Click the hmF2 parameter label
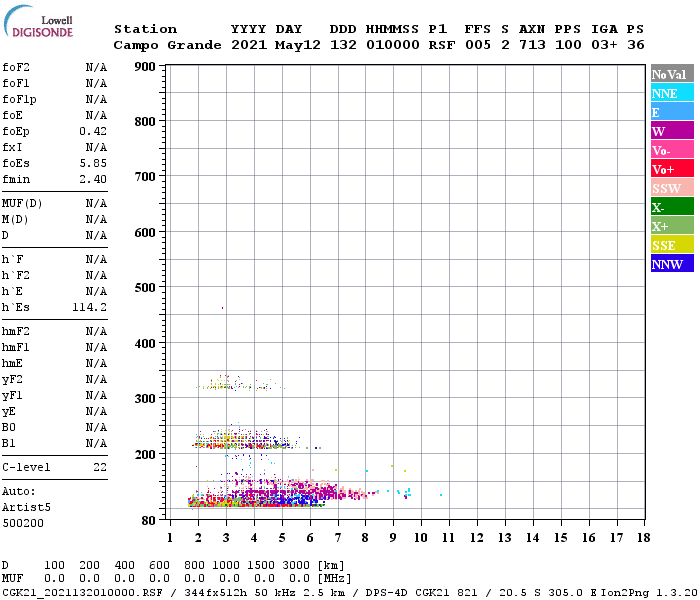The image size is (700, 600). pos(16,331)
